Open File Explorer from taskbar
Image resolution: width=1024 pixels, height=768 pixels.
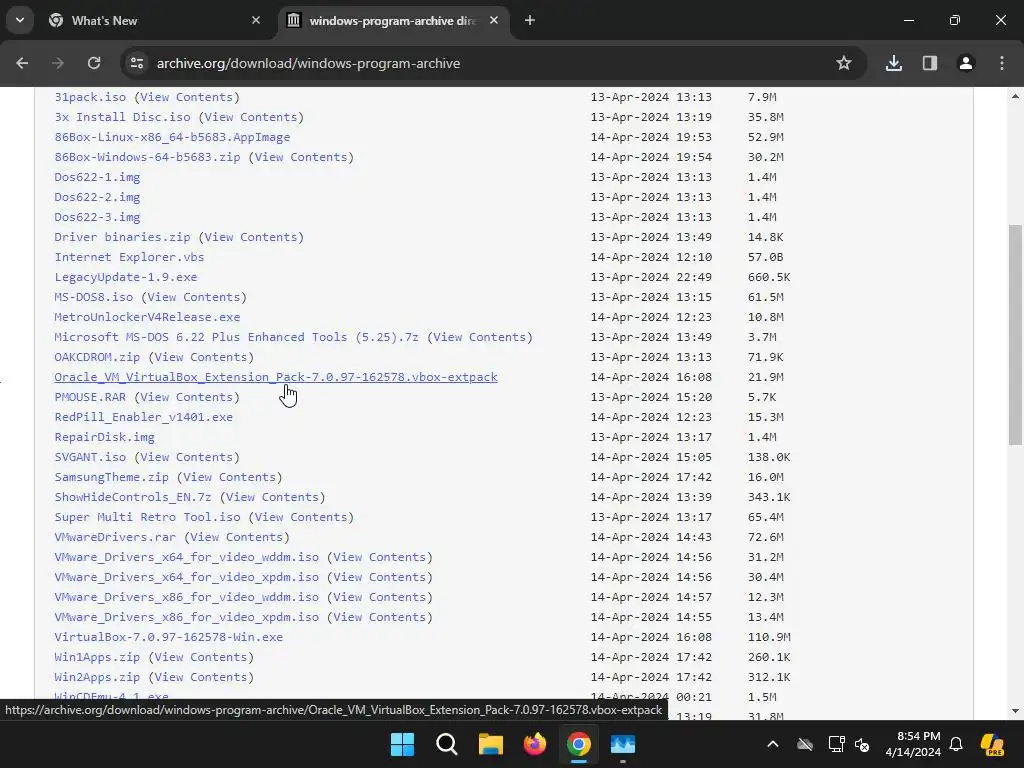tap(490, 744)
